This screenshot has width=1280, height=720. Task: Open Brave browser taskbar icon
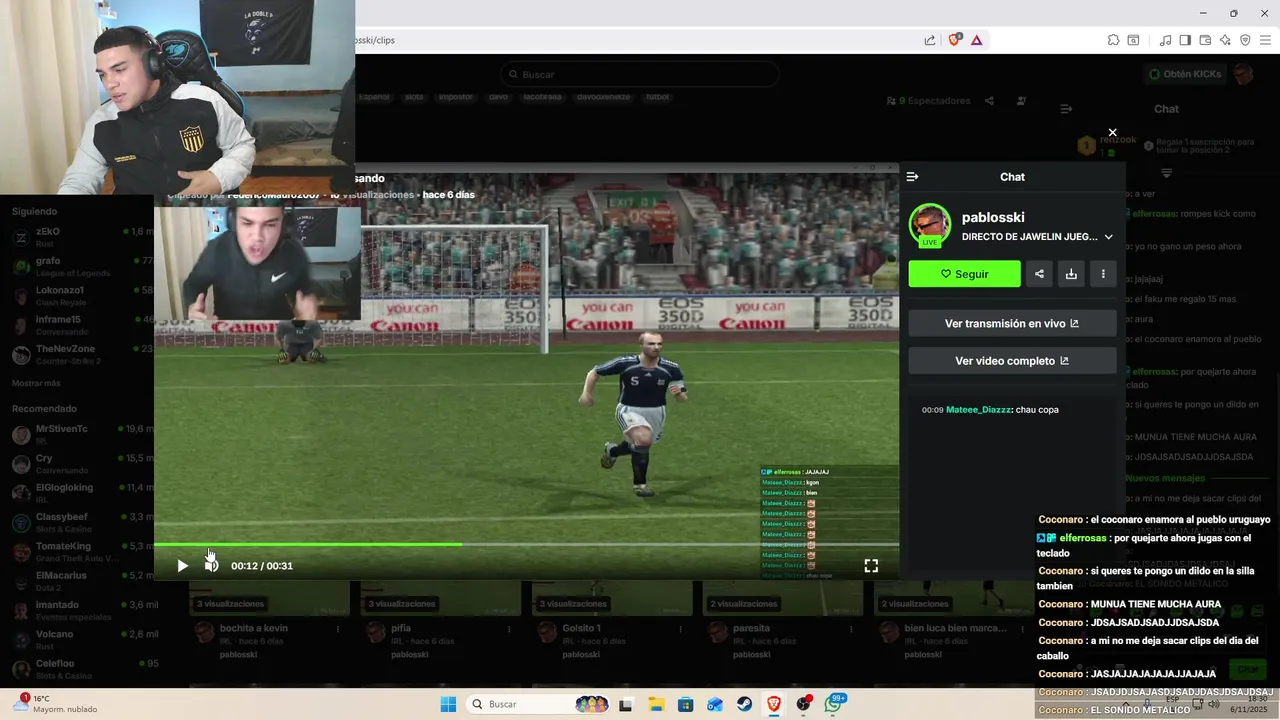tap(774, 704)
